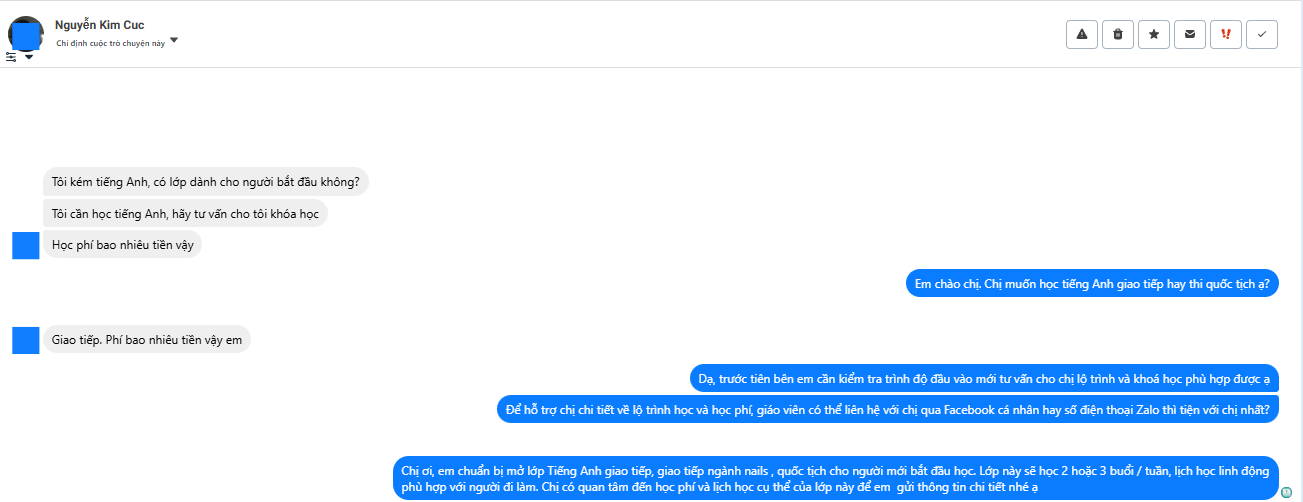The width and height of the screenshot is (1303, 502).
Task: Click the profile avatar in the header
Action: 25,33
